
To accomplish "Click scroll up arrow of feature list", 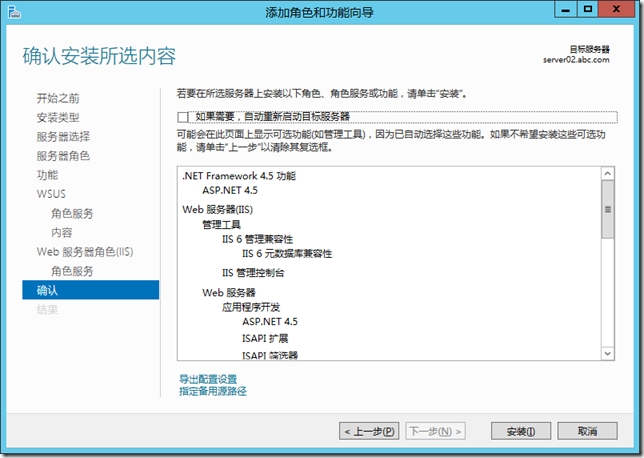I will (608, 174).
